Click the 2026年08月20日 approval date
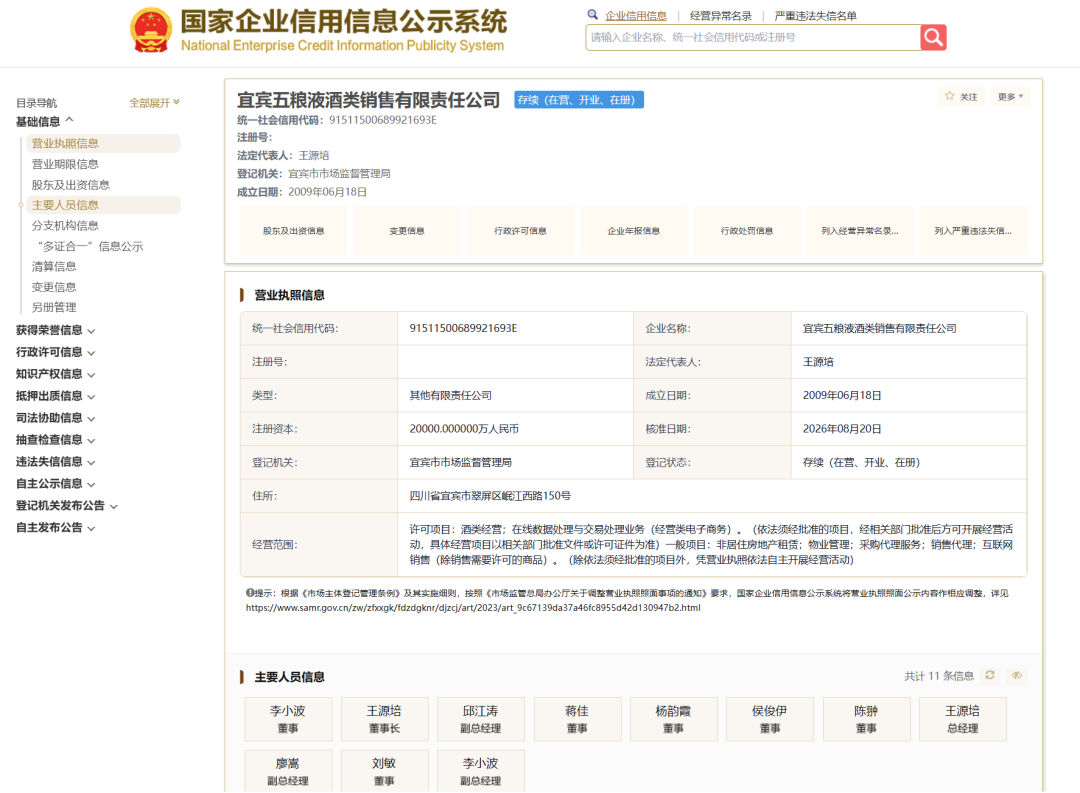The width and height of the screenshot is (1080, 793). tap(842, 429)
